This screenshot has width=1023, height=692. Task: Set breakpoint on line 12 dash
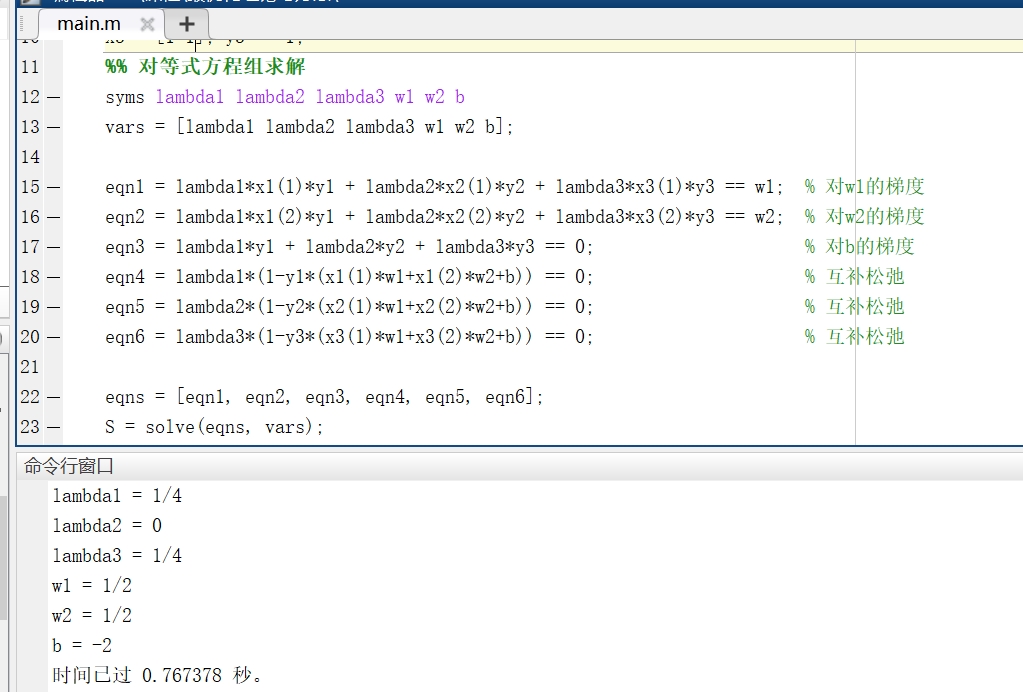click(53, 97)
